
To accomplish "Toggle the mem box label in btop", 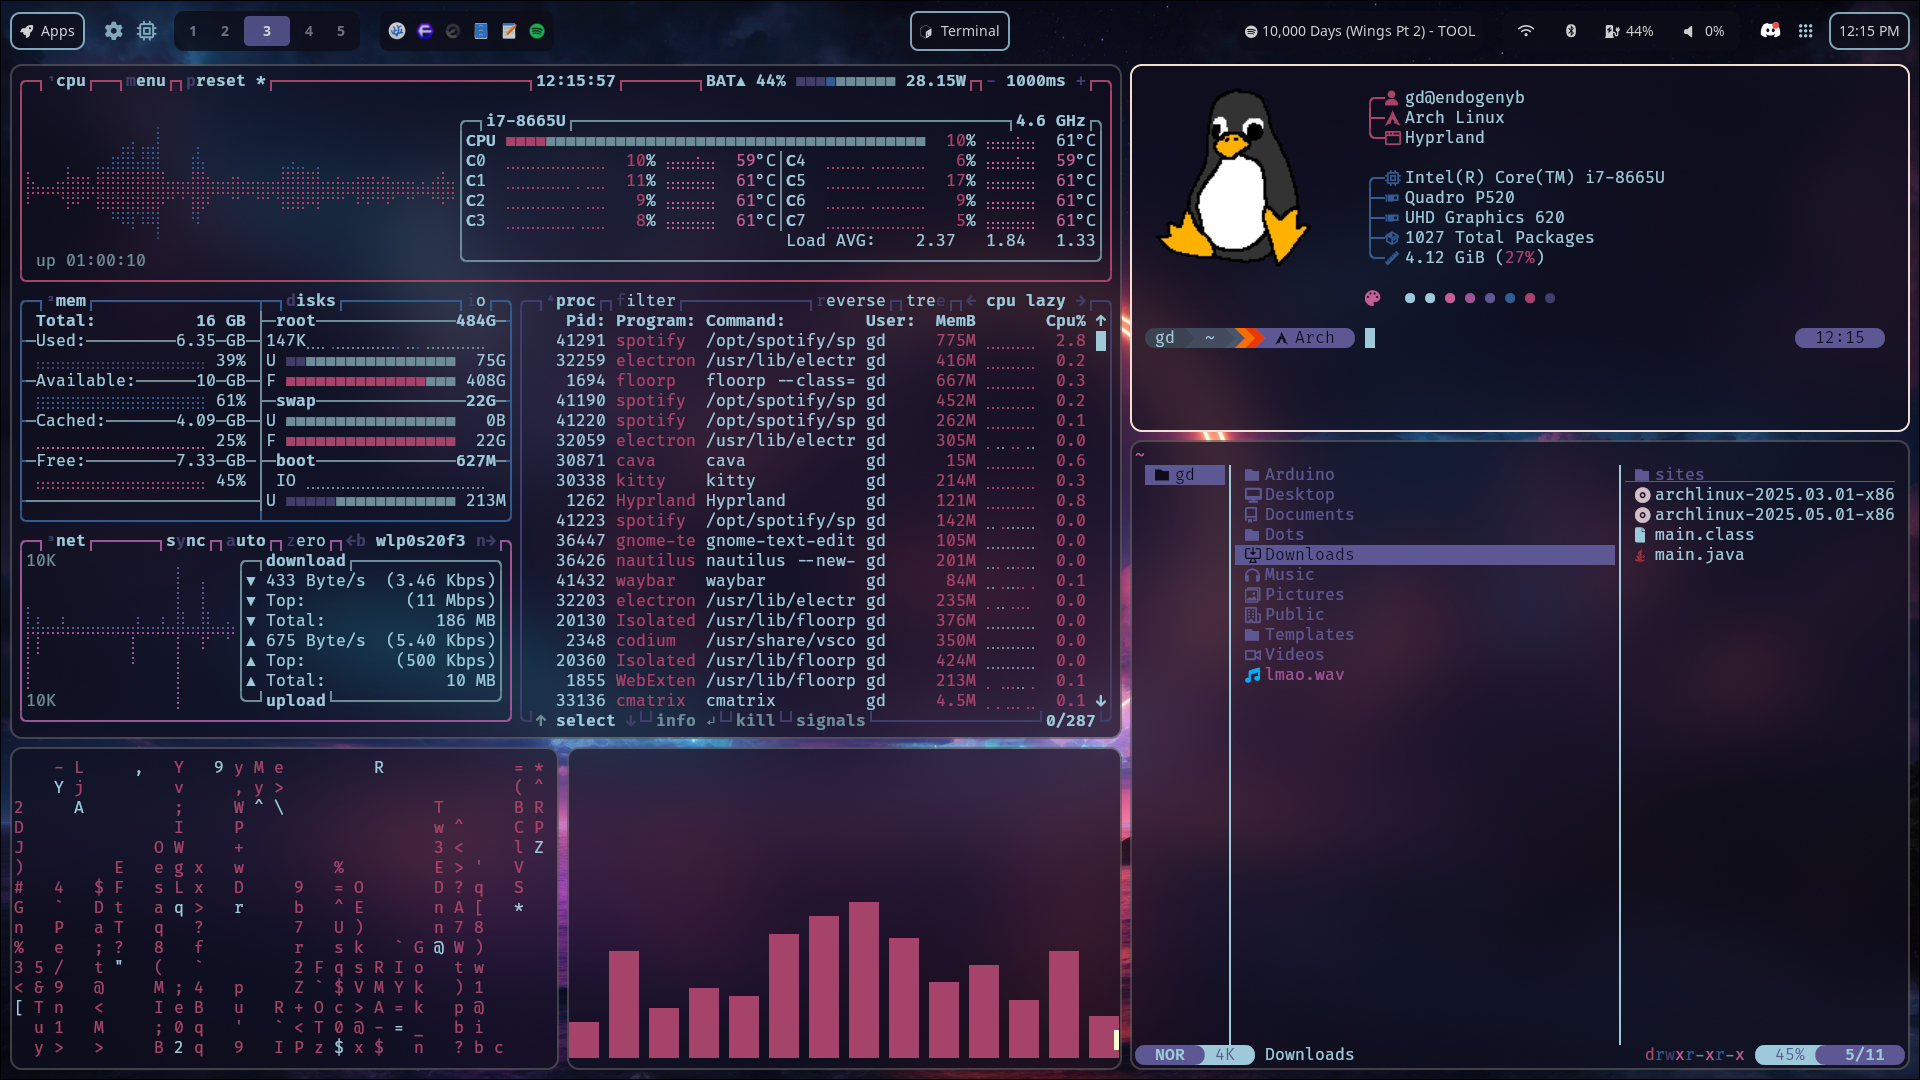I will pyautogui.click(x=68, y=300).
